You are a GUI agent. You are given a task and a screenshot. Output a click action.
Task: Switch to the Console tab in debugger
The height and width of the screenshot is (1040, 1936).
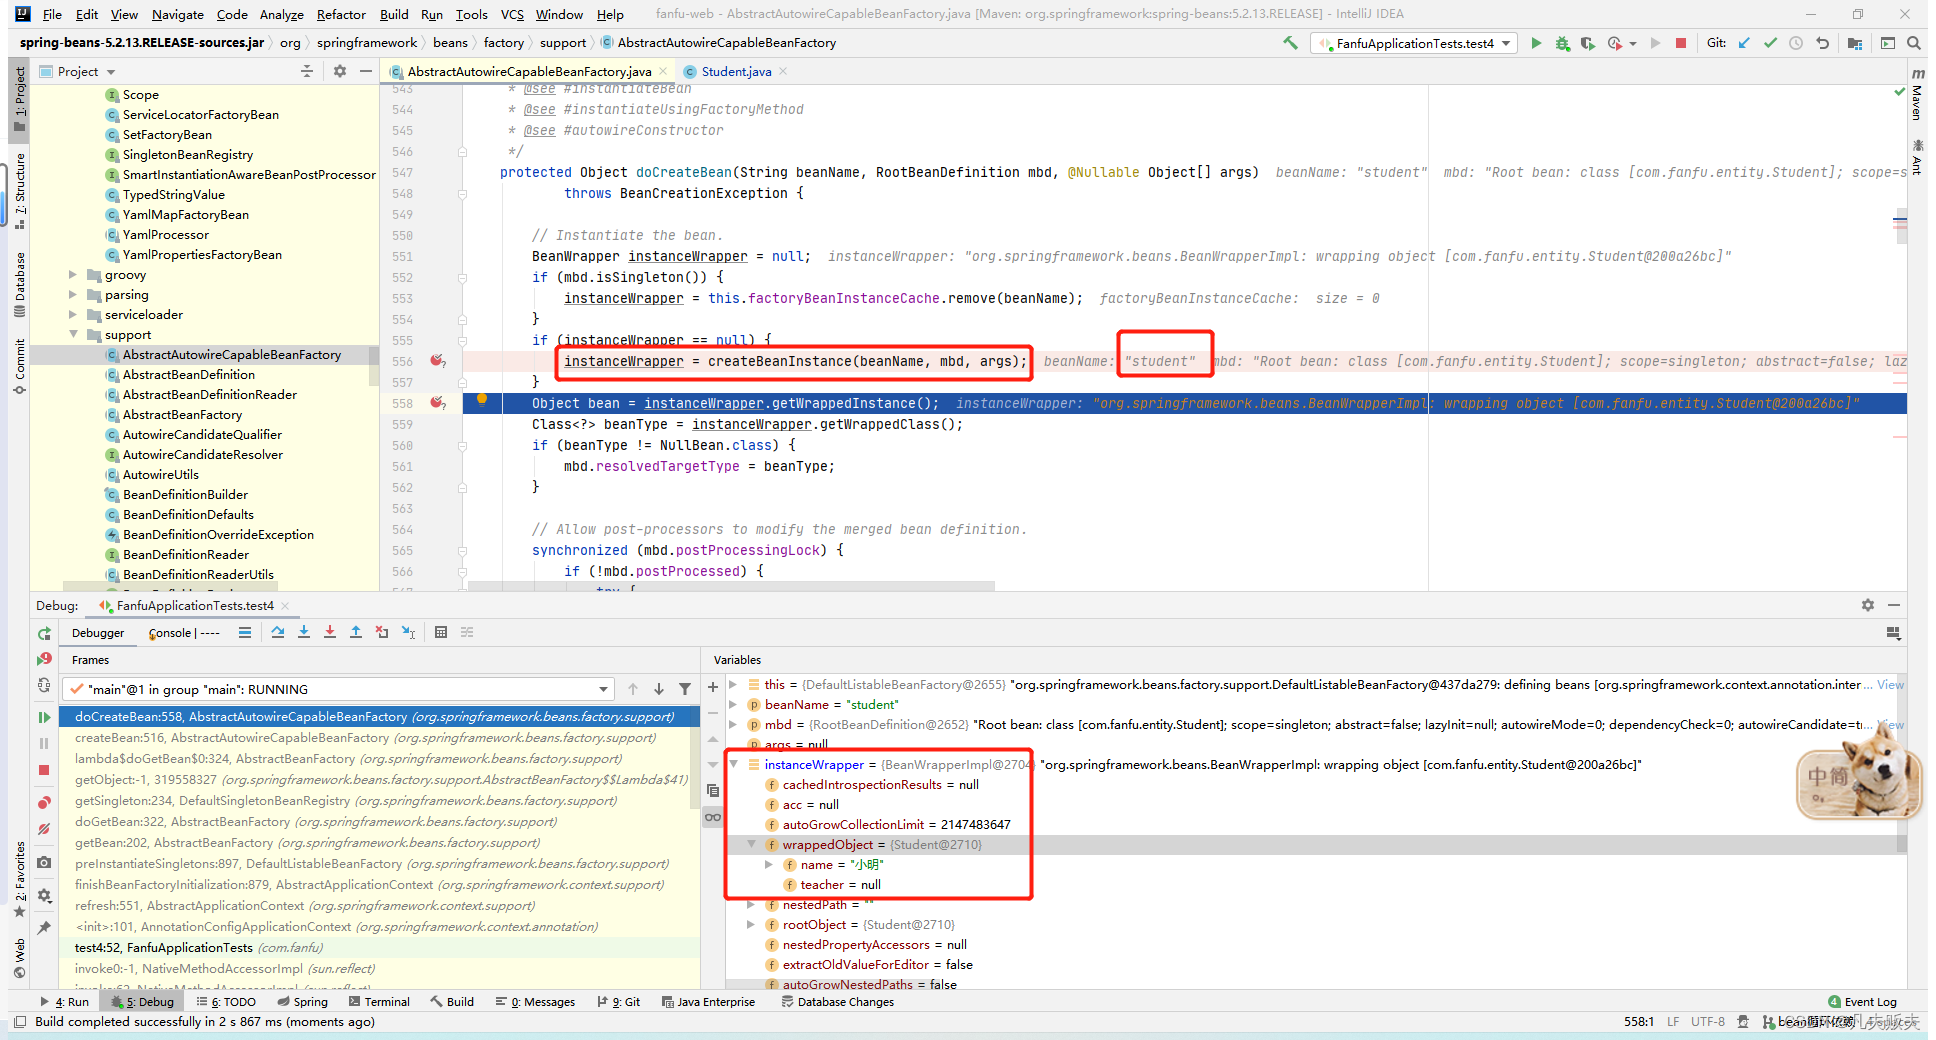184,632
